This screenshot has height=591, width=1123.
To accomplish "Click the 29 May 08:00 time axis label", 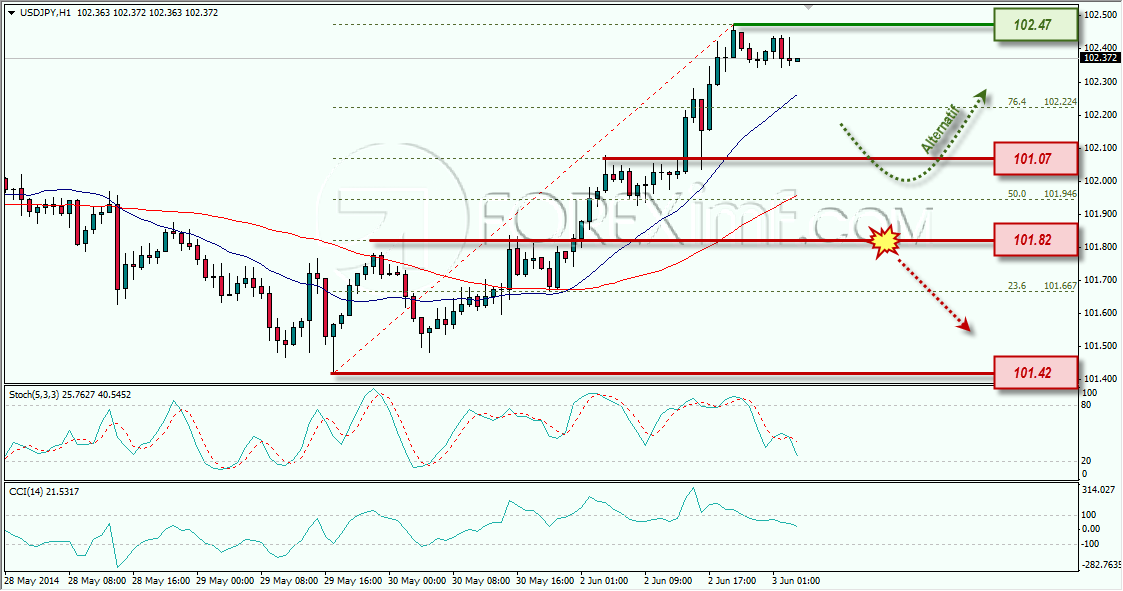I will 289,580.
